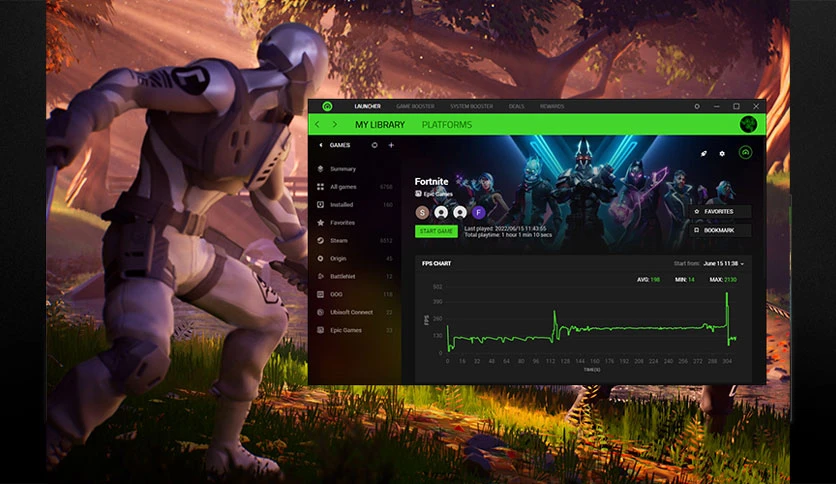This screenshot has height=484, width=836.
Task: Switch to System Booster tab
Action: point(471,106)
